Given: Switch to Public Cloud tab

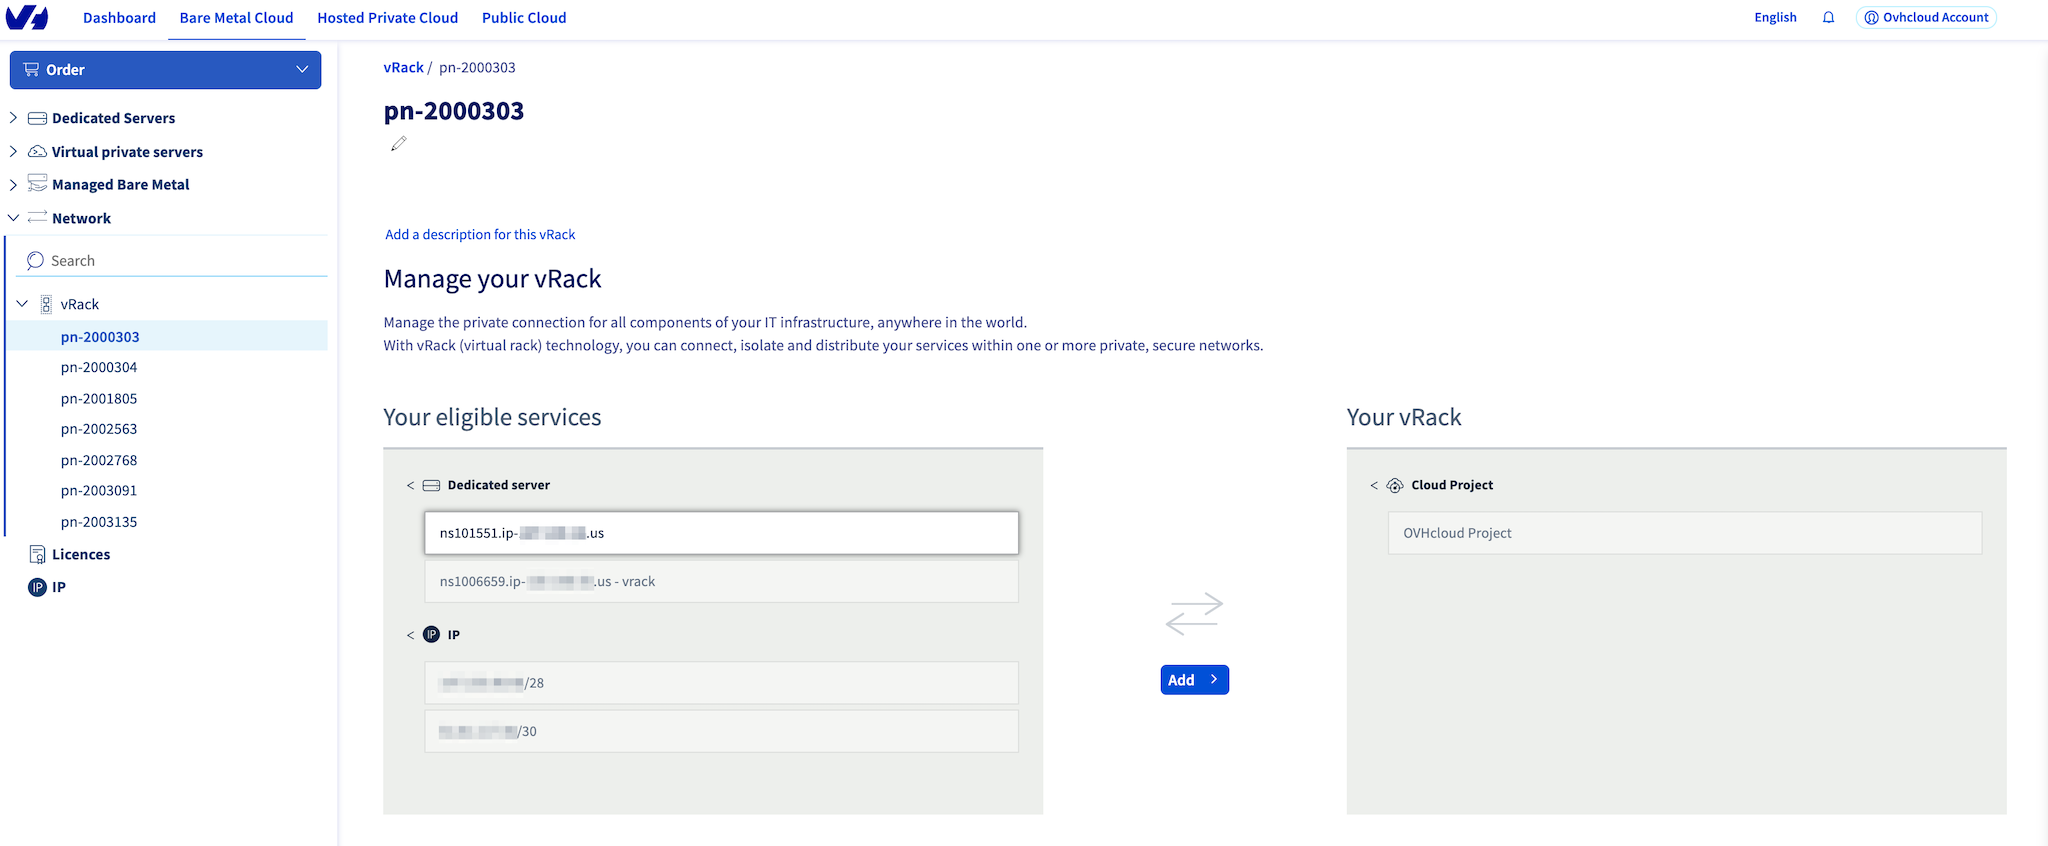Looking at the screenshot, I should click(x=524, y=18).
